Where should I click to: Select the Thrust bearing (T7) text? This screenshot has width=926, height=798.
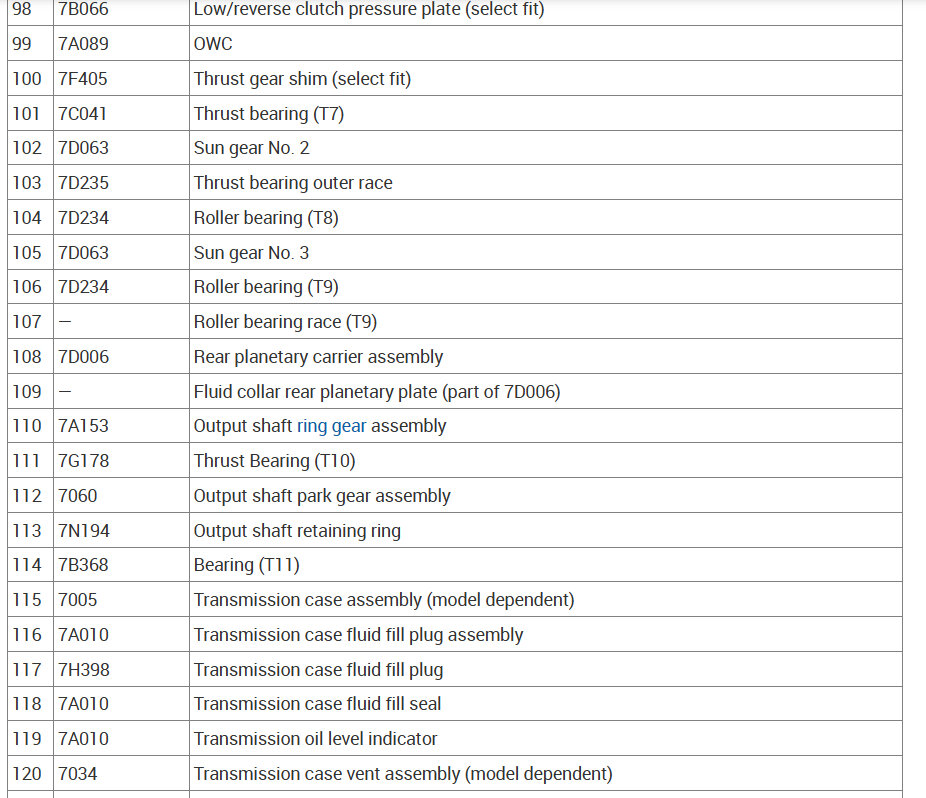268,114
